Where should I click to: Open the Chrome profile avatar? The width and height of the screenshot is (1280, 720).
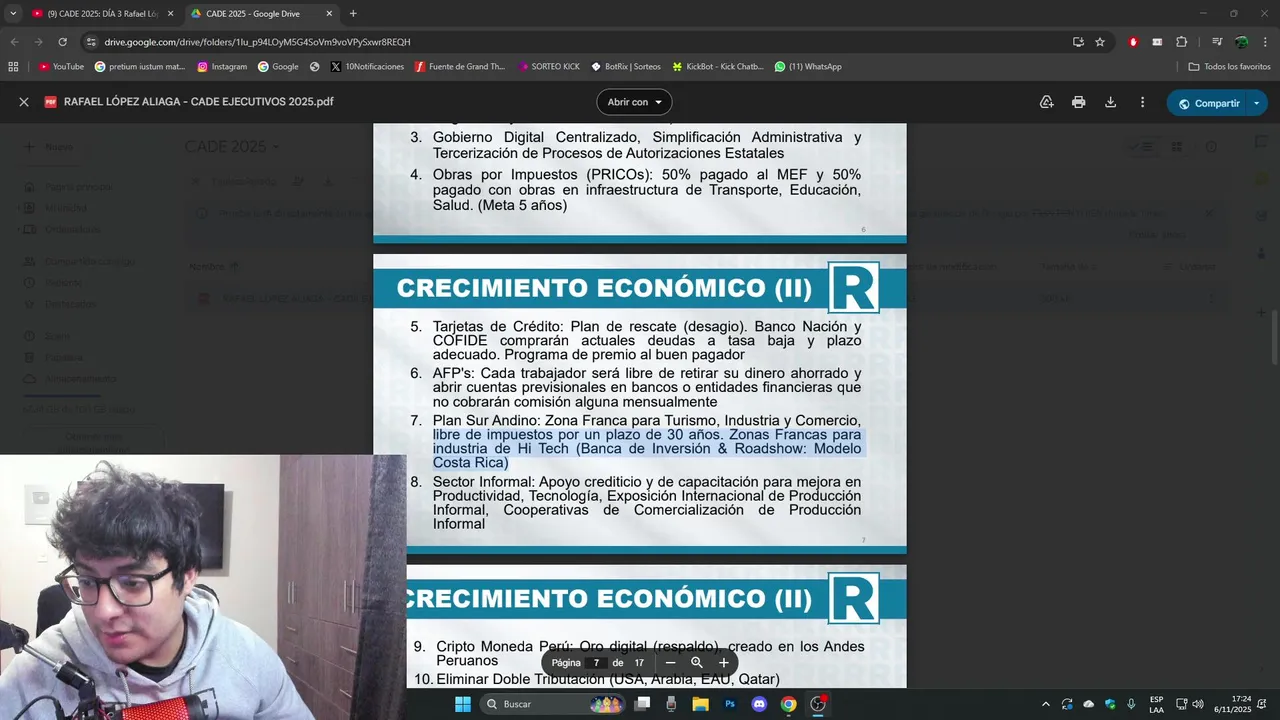point(1241,42)
